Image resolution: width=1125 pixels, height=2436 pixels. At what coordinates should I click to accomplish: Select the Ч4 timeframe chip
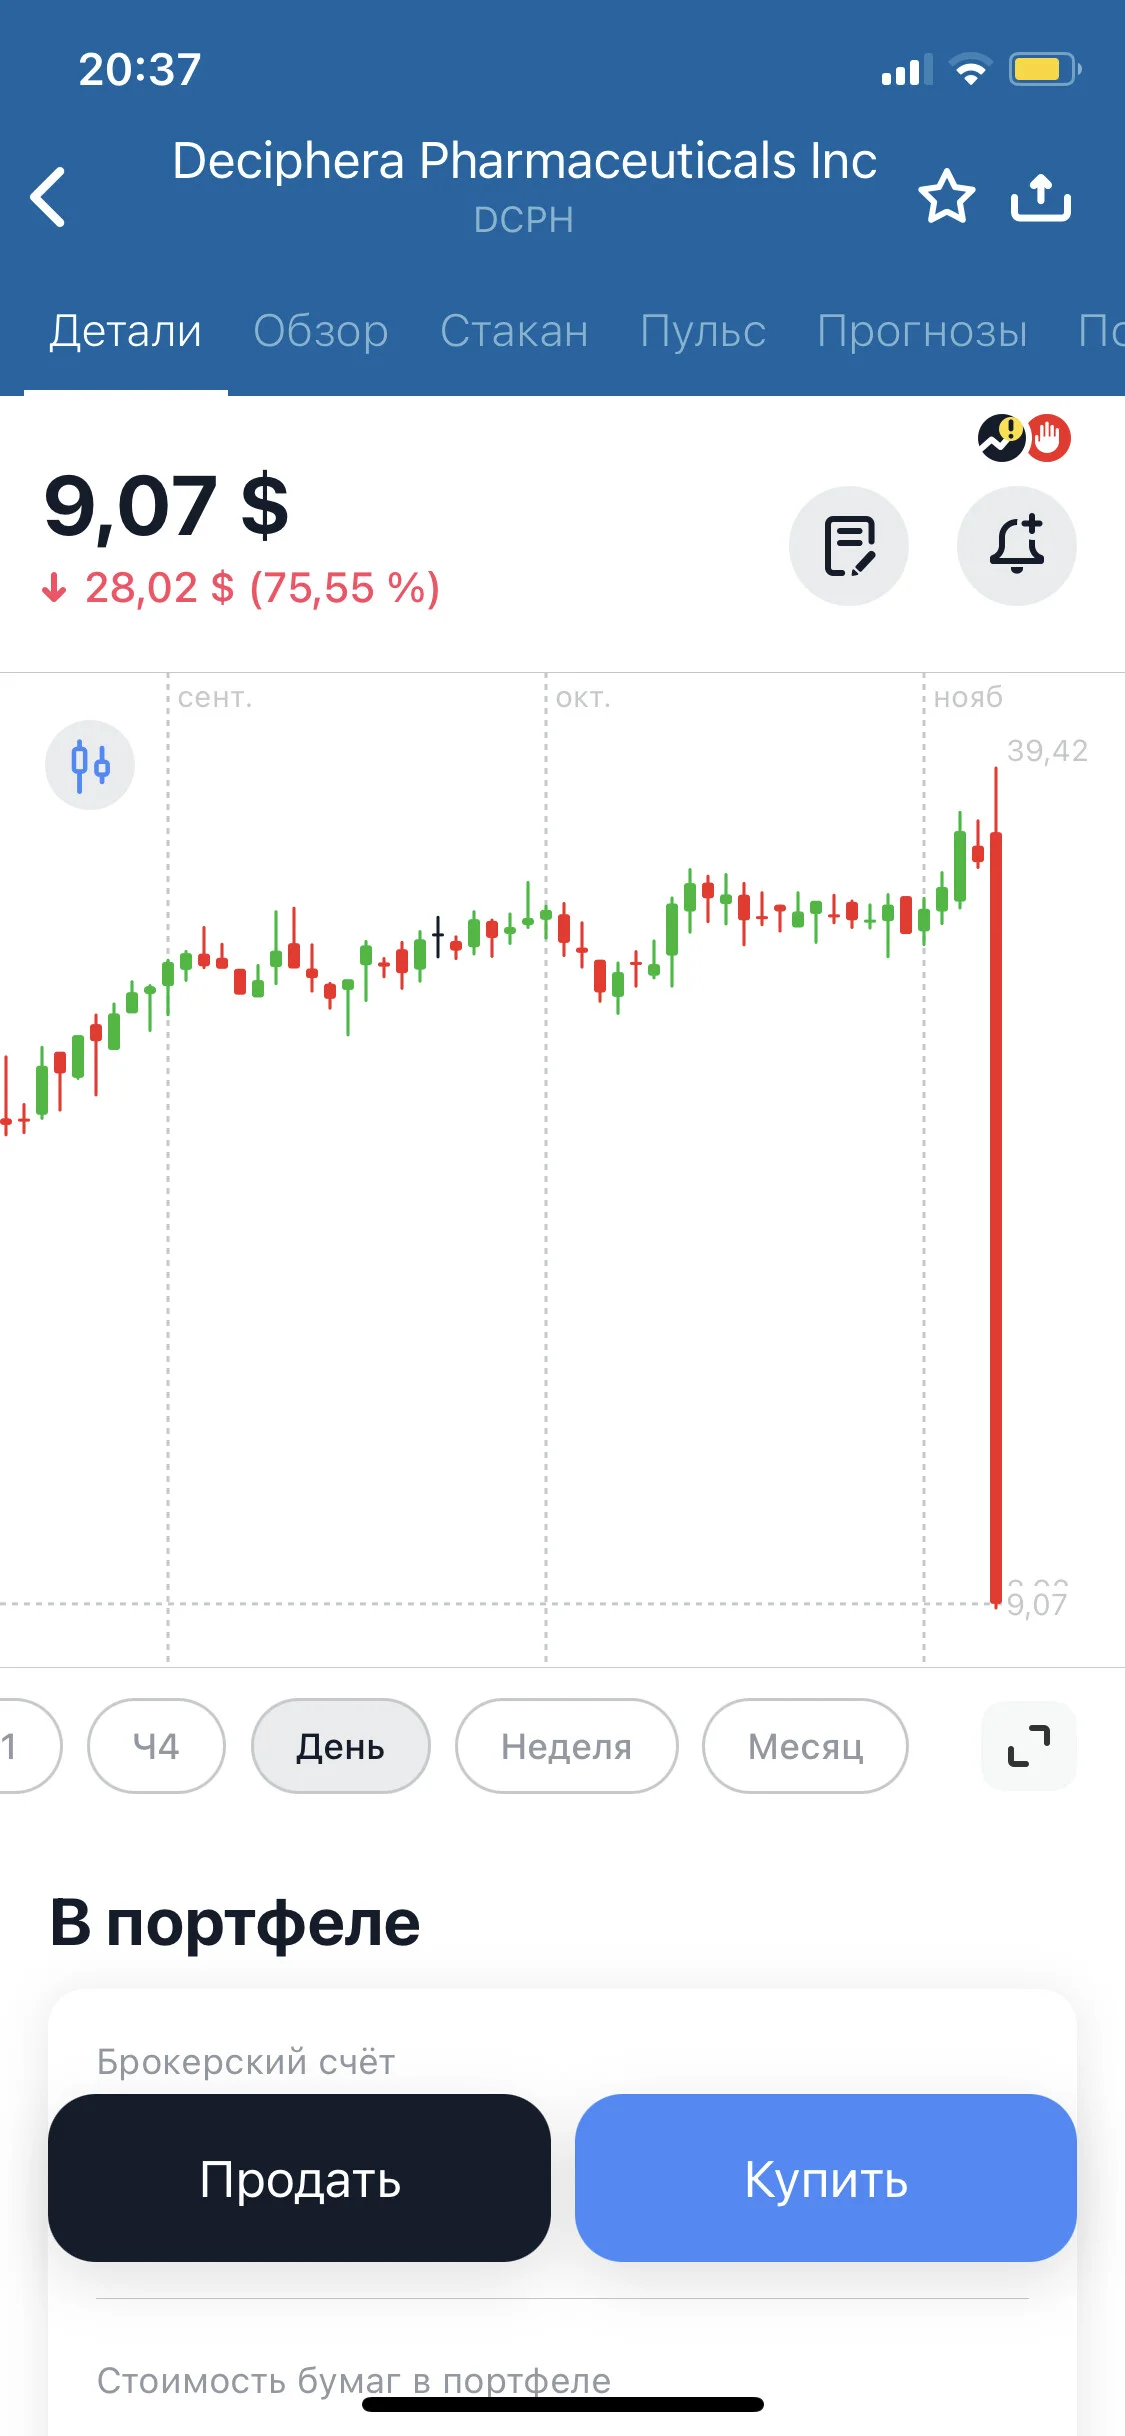pyautogui.click(x=156, y=1746)
